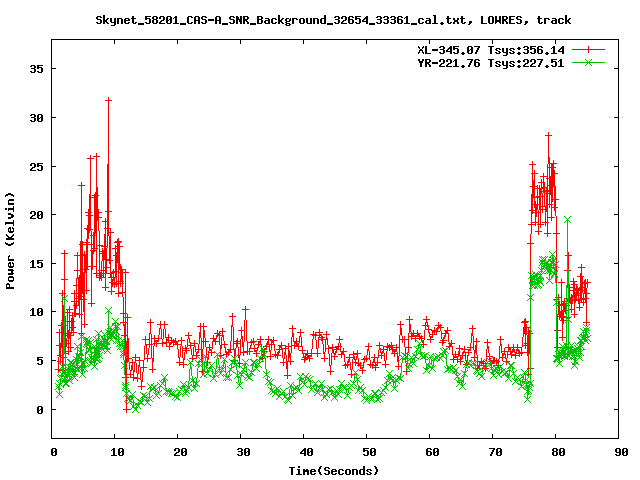The height and width of the screenshot is (480, 640).
Task: Select the XL-345.07 Tsys legend label
Action: tap(490, 49)
